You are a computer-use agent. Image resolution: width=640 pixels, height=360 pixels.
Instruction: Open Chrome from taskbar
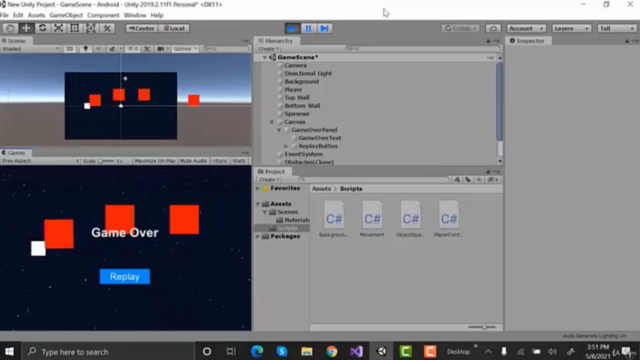click(x=331, y=351)
